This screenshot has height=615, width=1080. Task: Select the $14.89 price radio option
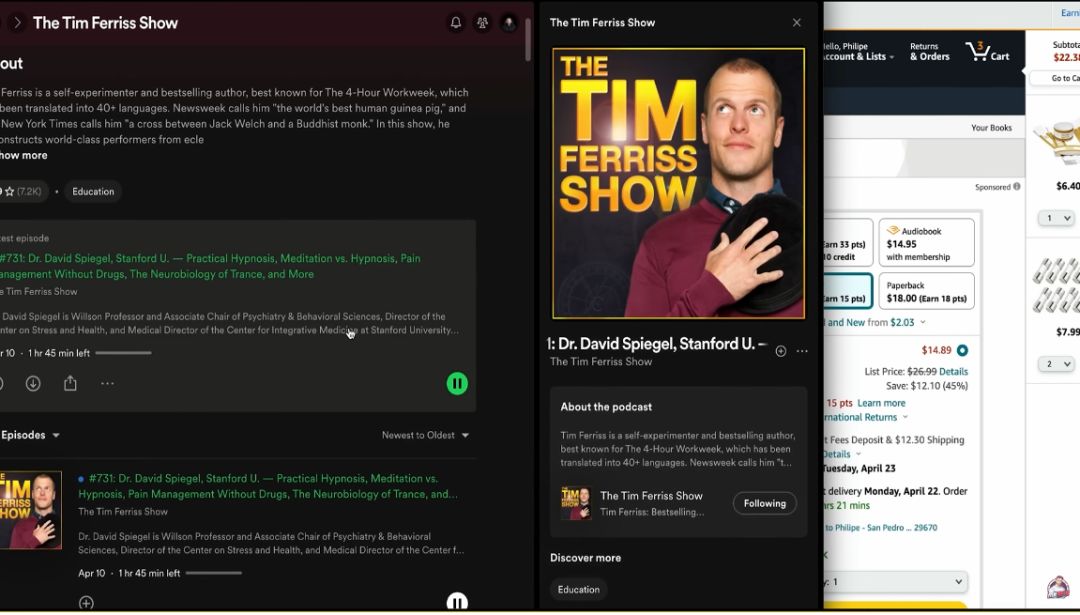point(962,351)
